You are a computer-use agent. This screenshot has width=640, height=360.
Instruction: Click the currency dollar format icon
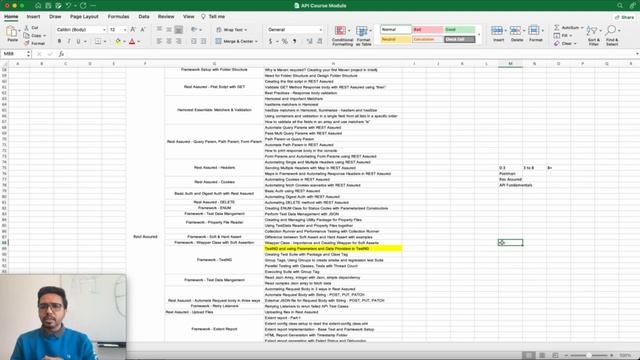pyautogui.click(x=270, y=41)
